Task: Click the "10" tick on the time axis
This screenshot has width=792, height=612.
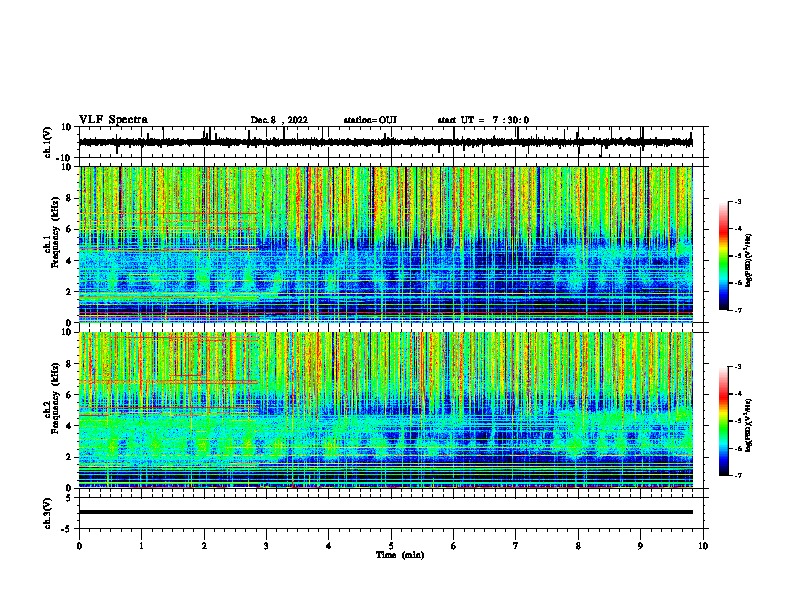Action: coord(703,546)
